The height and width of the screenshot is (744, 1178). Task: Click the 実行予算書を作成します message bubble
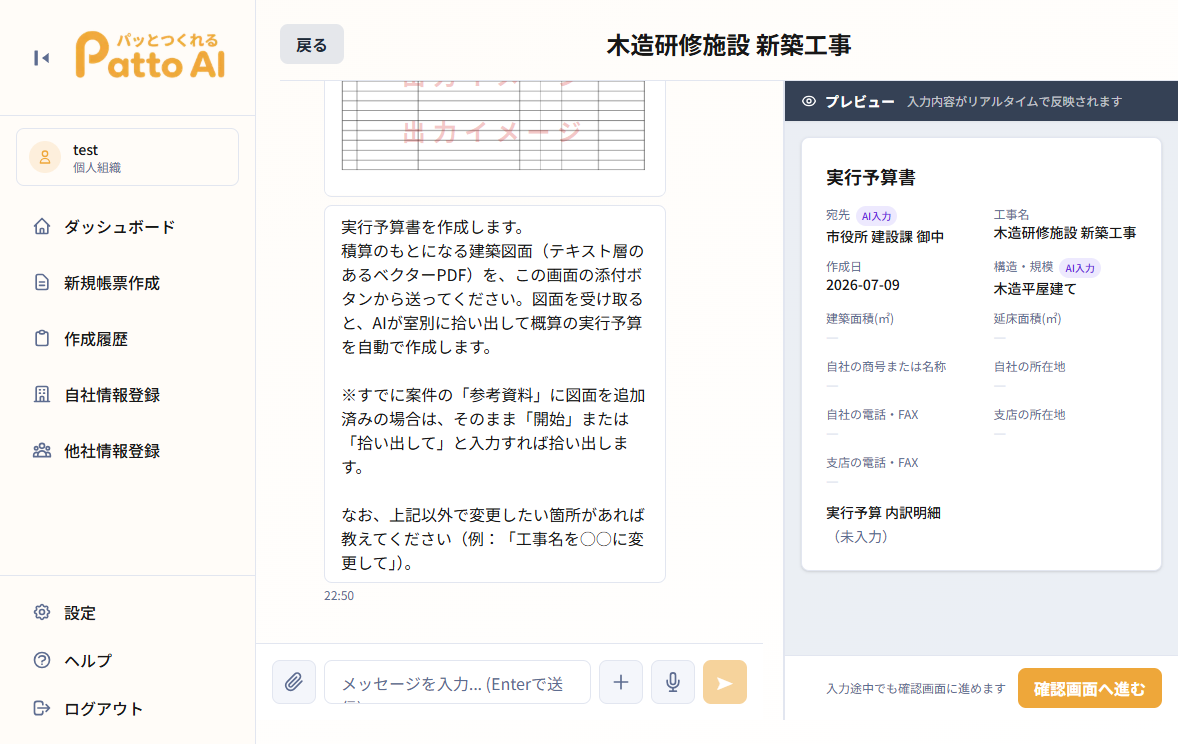(x=495, y=394)
